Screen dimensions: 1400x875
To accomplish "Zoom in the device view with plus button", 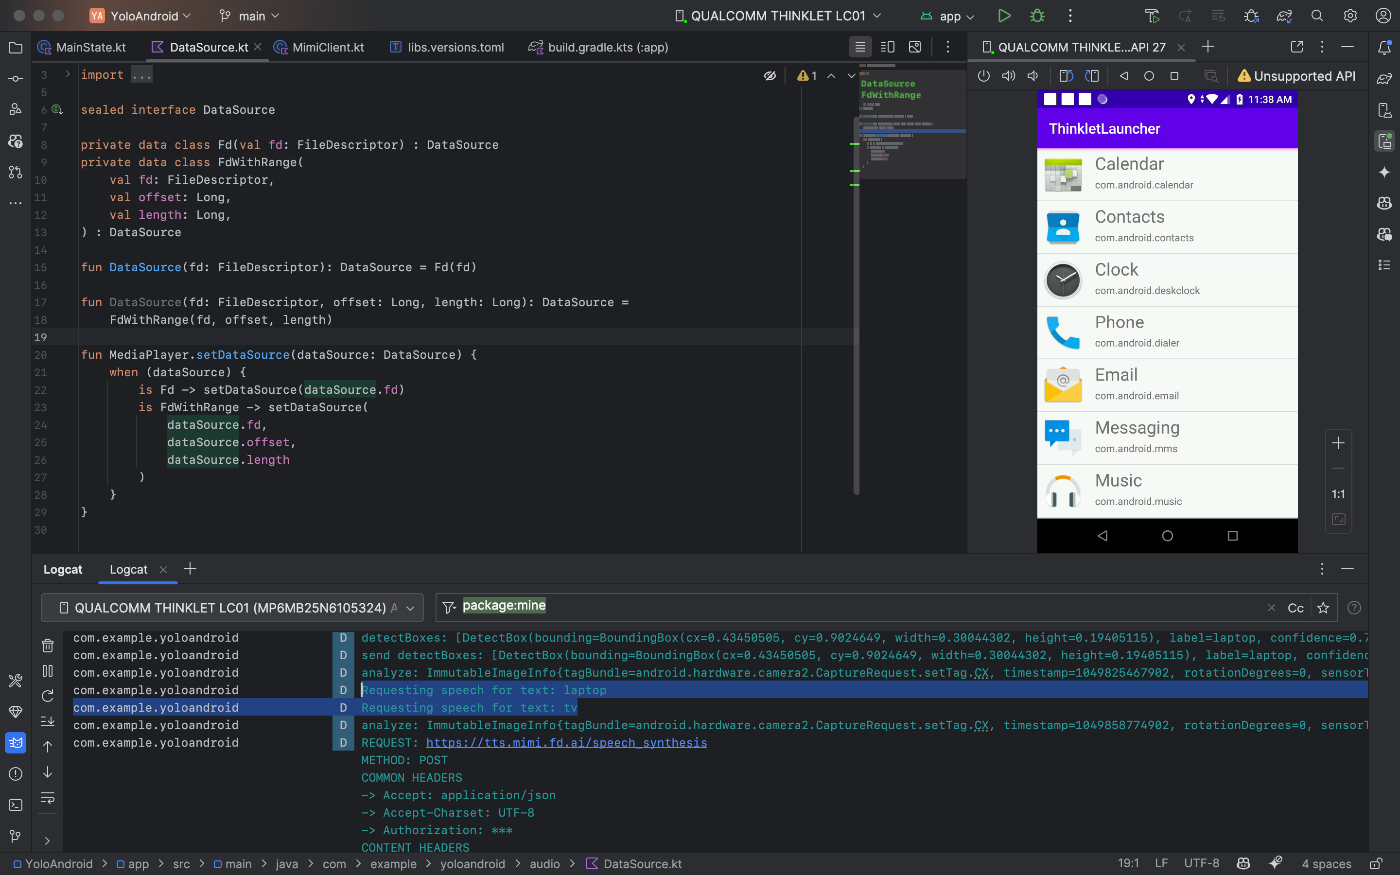I will pos(1338,443).
